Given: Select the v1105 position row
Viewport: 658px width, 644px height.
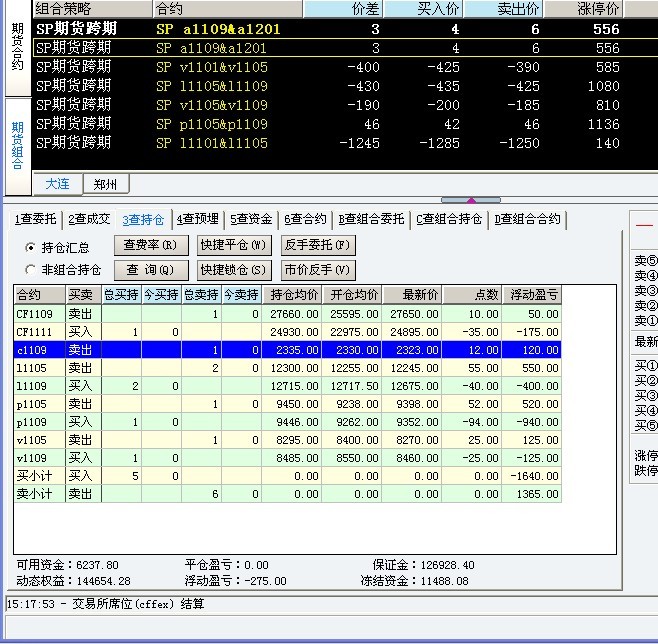Looking at the screenshot, I should pos(287,440).
